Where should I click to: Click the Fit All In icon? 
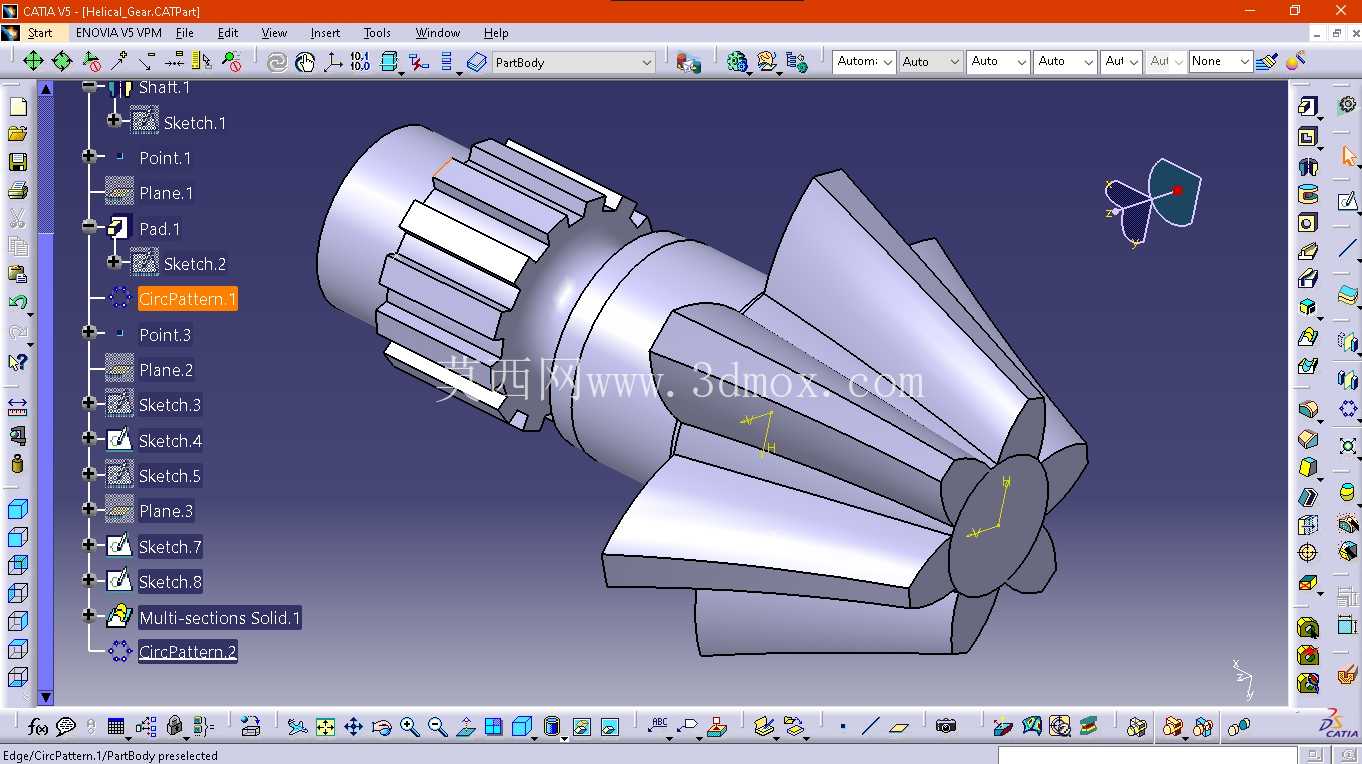325,727
